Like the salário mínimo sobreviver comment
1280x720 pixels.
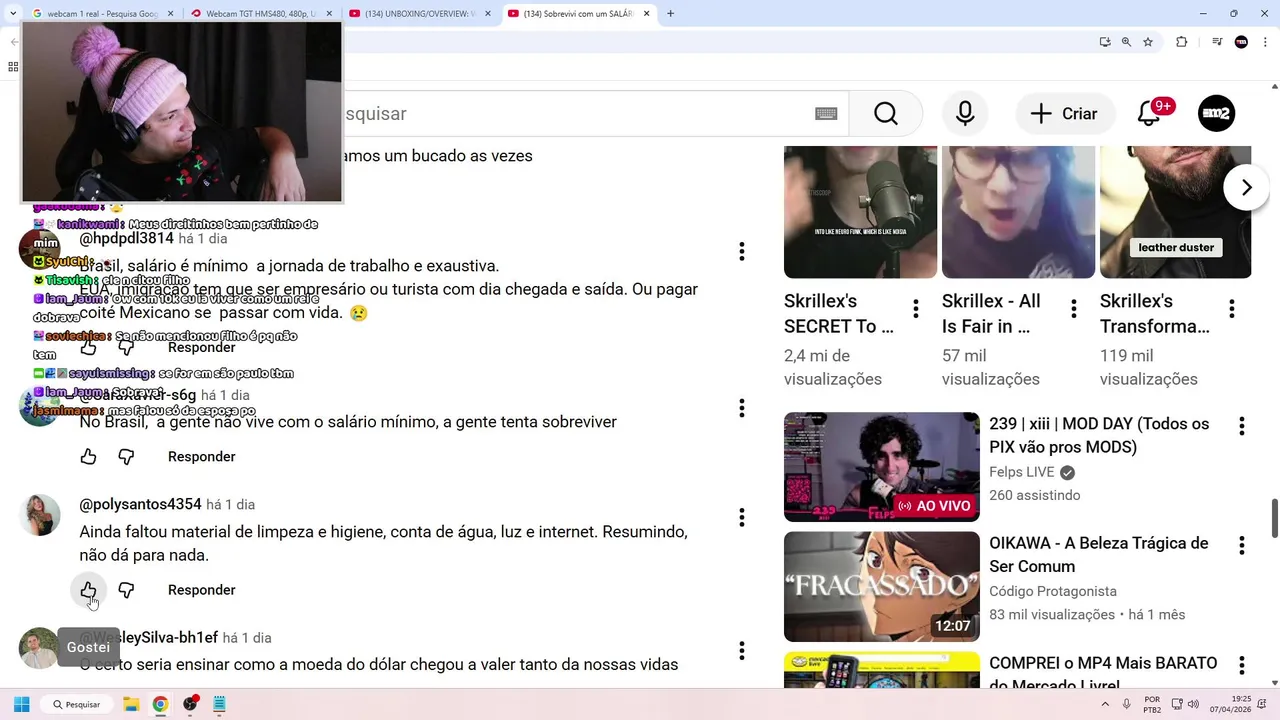pos(88,457)
